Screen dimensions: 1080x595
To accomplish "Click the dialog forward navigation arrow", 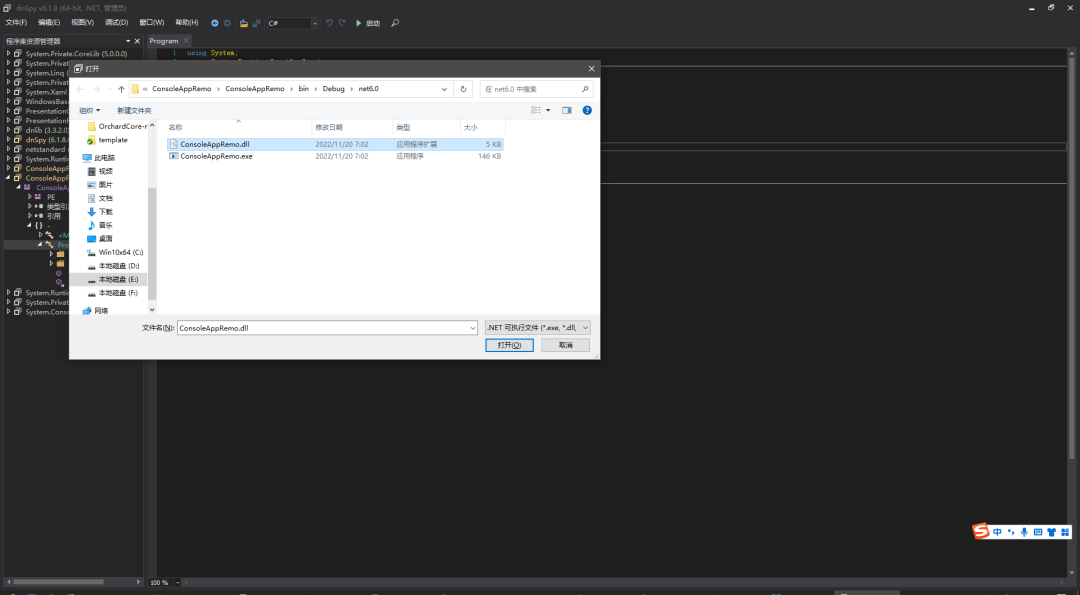I will pos(96,89).
